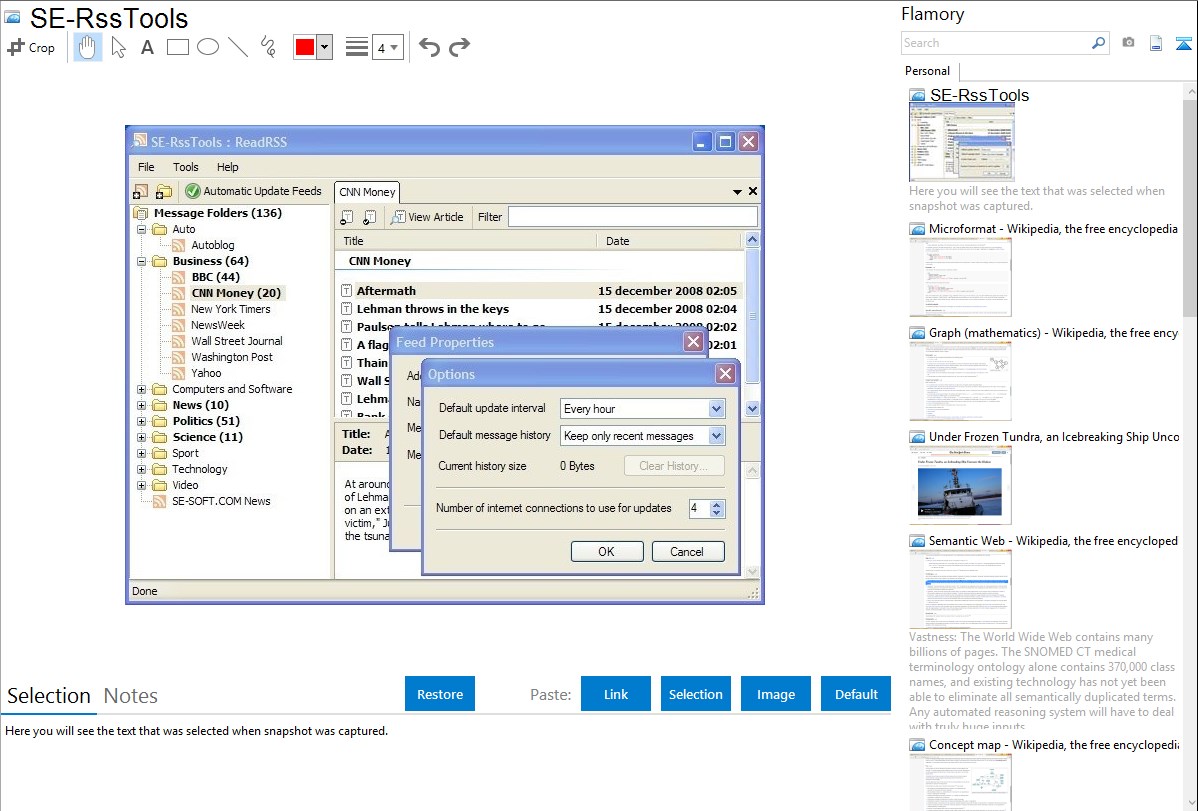Image resolution: width=1198 pixels, height=811 pixels.
Task: Select the straight line tool
Action: 238,47
